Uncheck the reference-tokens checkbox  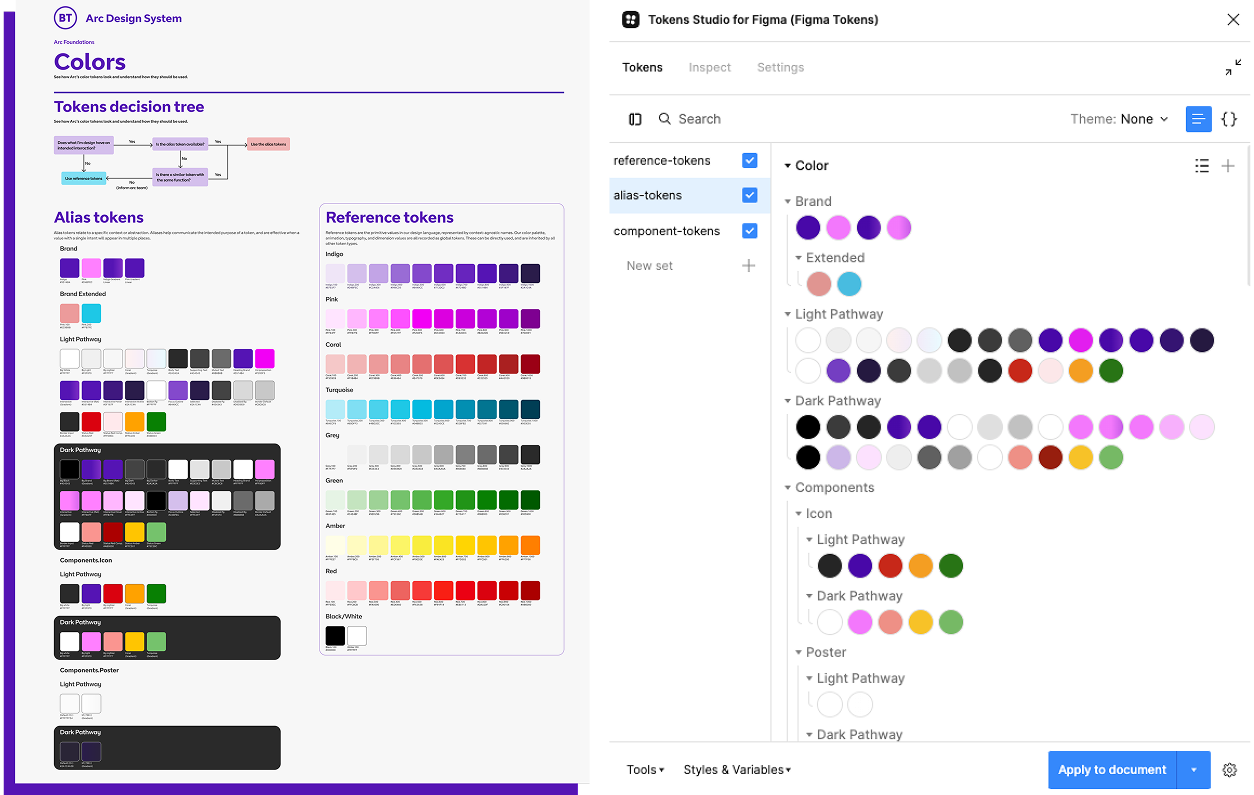[750, 161]
